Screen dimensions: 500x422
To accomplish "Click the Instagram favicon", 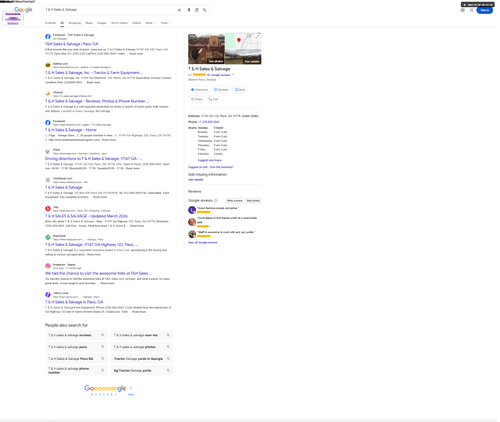I will [x=48, y=266].
